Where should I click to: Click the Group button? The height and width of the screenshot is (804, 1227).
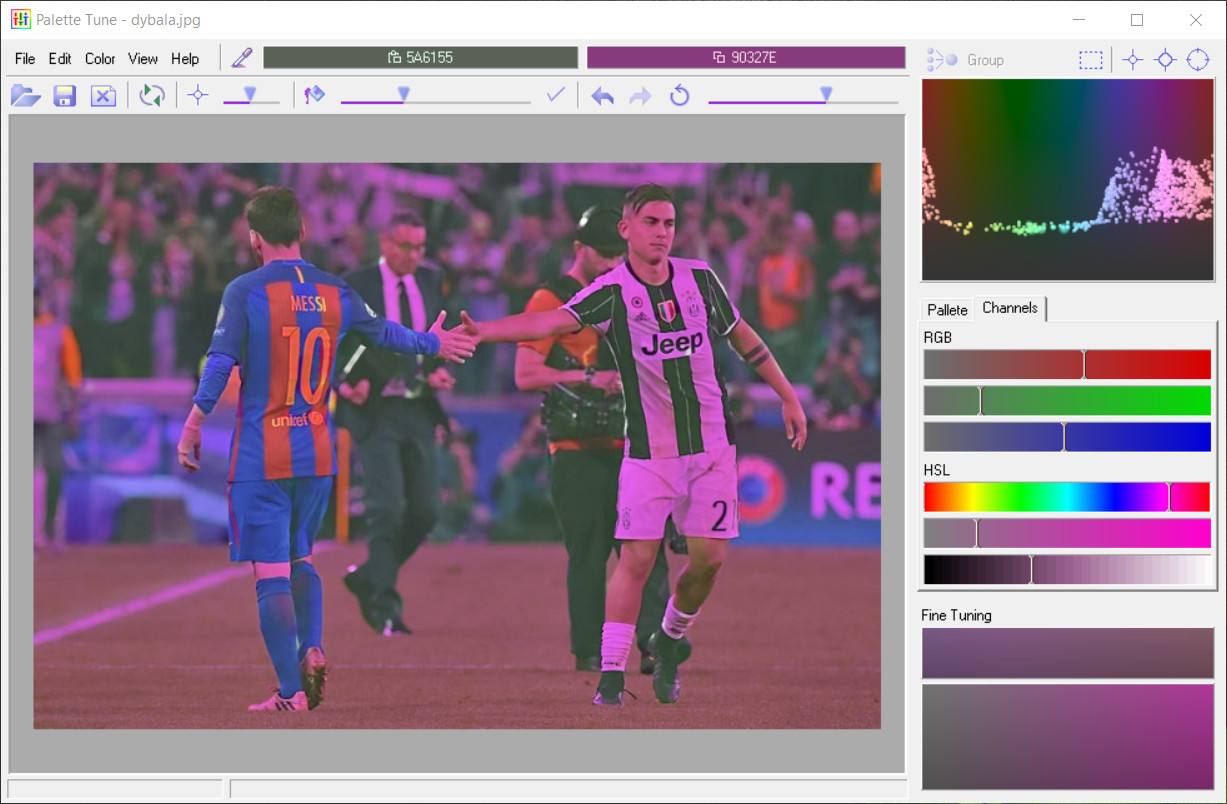pyautogui.click(x=965, y=60)
